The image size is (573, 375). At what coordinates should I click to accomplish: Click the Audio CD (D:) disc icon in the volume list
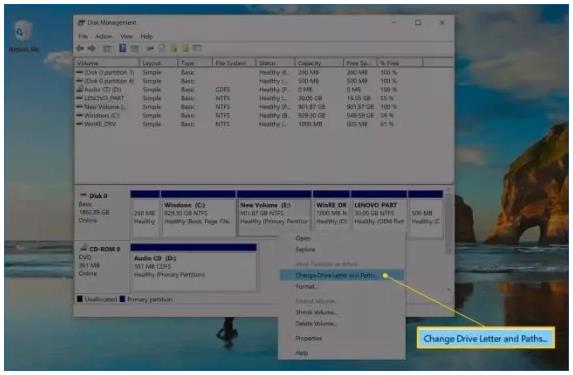[x=79, y=89]
